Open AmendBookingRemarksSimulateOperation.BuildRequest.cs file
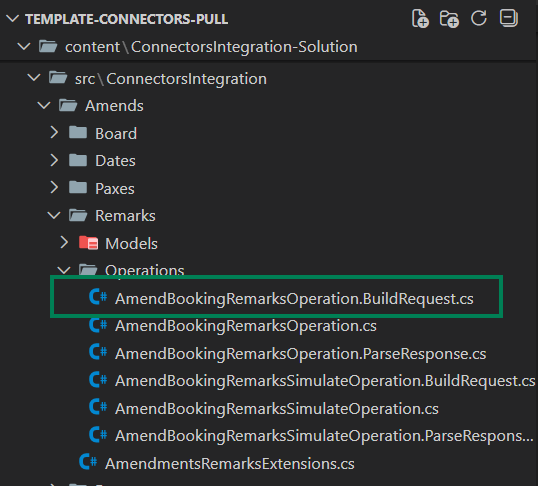 click(x=325, y=381)
